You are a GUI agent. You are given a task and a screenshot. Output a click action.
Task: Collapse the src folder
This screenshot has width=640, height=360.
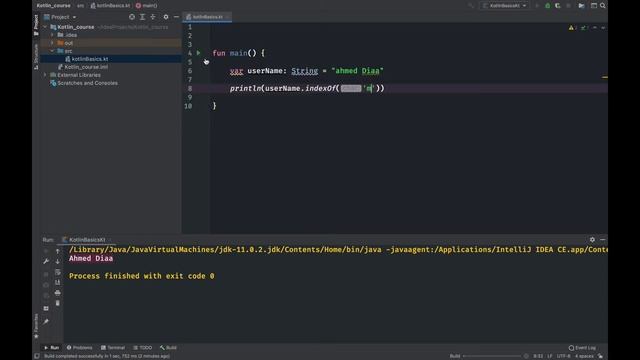(52, 51)
